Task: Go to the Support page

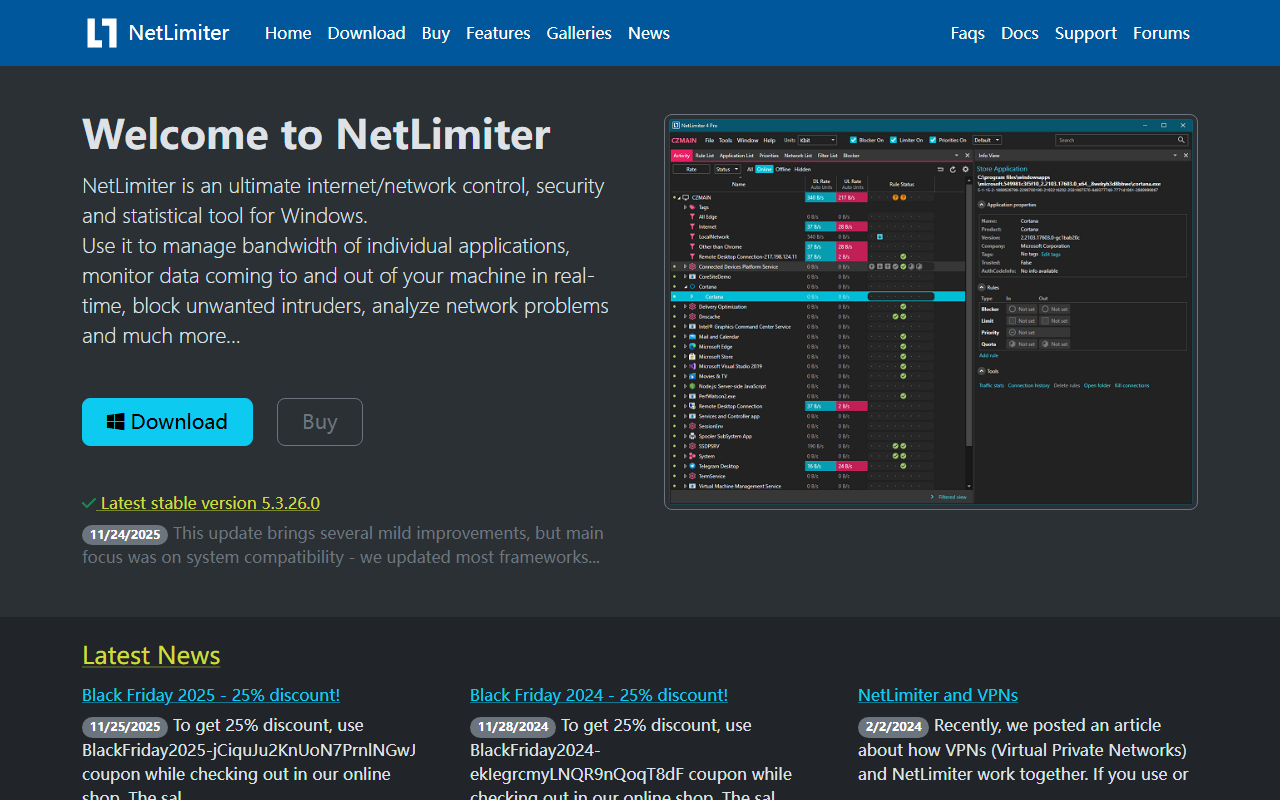Action: [1086, 33]
